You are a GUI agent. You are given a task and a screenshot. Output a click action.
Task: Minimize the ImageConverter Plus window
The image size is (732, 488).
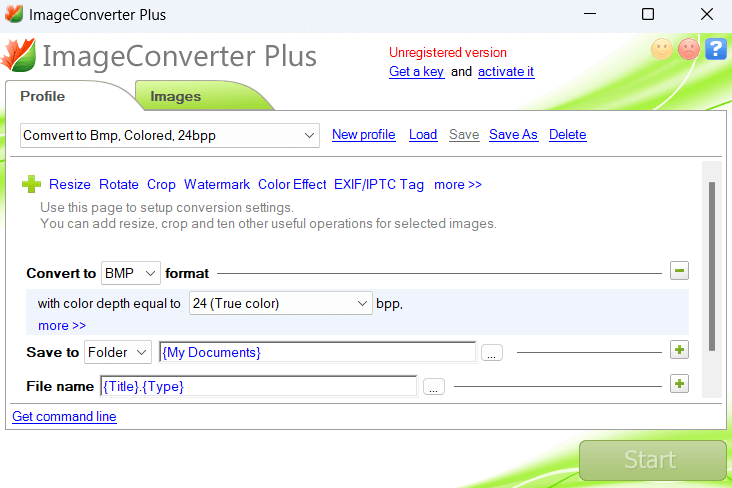pos(590,14)
